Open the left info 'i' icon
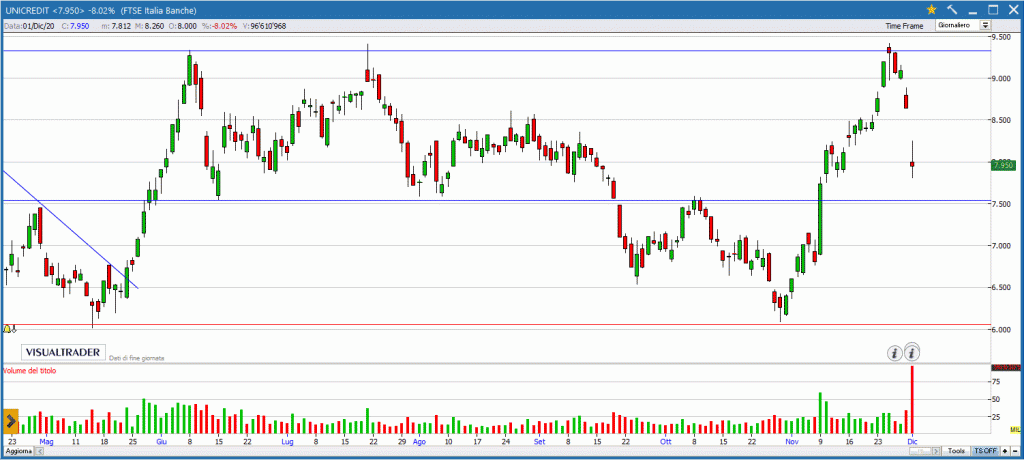 (894, 353)
